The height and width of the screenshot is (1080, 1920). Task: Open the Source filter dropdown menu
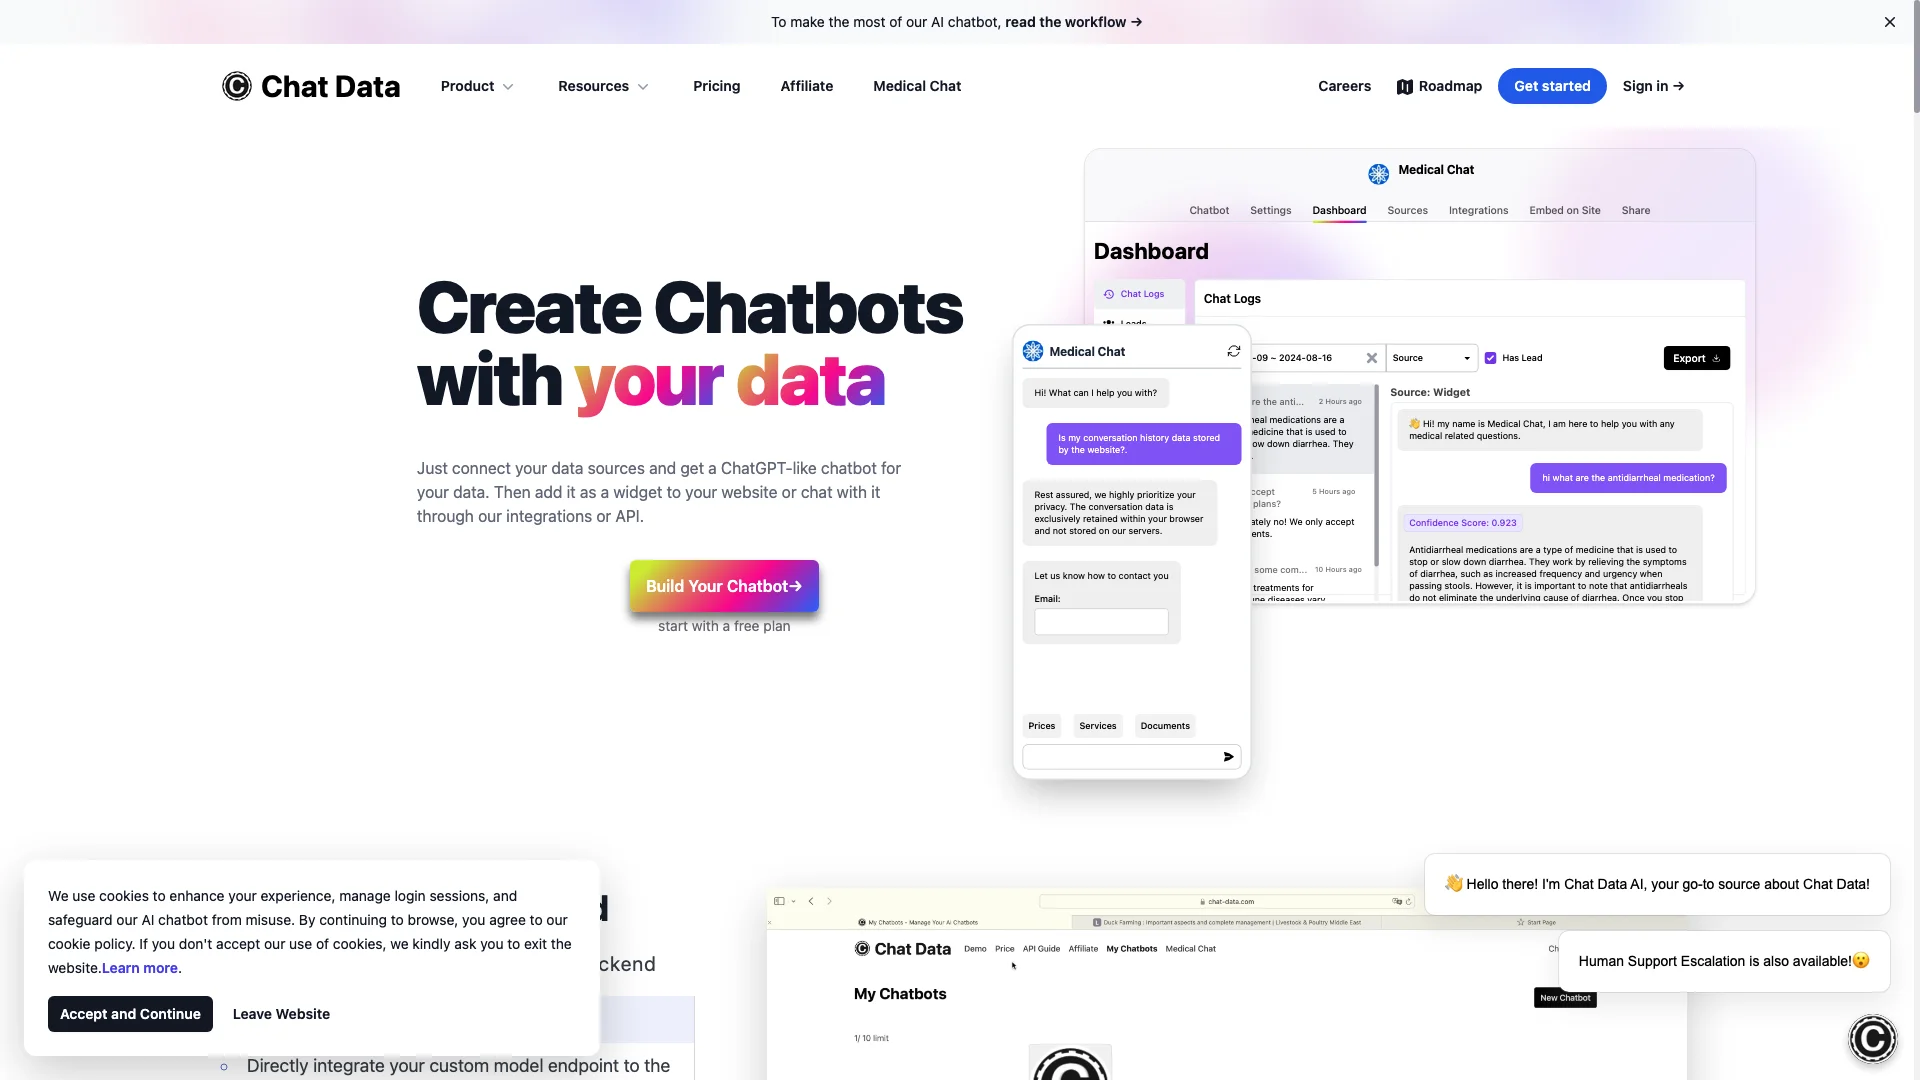coord(1432,357)
